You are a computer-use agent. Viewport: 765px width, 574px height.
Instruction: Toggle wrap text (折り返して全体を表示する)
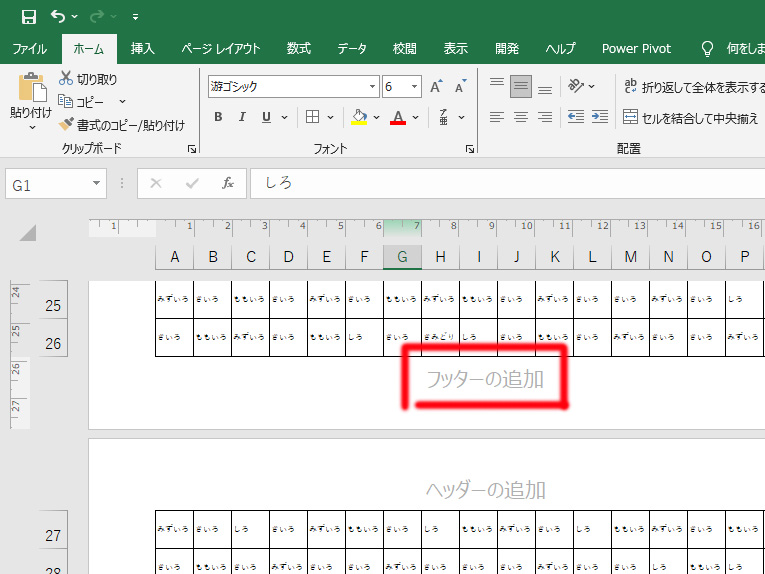click(689, 87)
